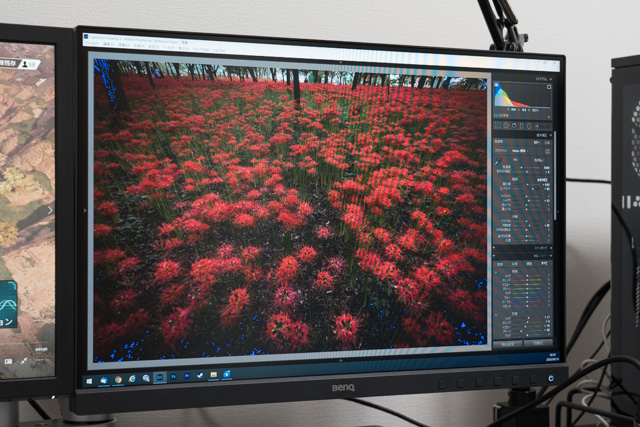The height and width of the screenshot is (427, 640).
Task: Toggle shadow clipping indicator in histogram
Action: point(496,85)
